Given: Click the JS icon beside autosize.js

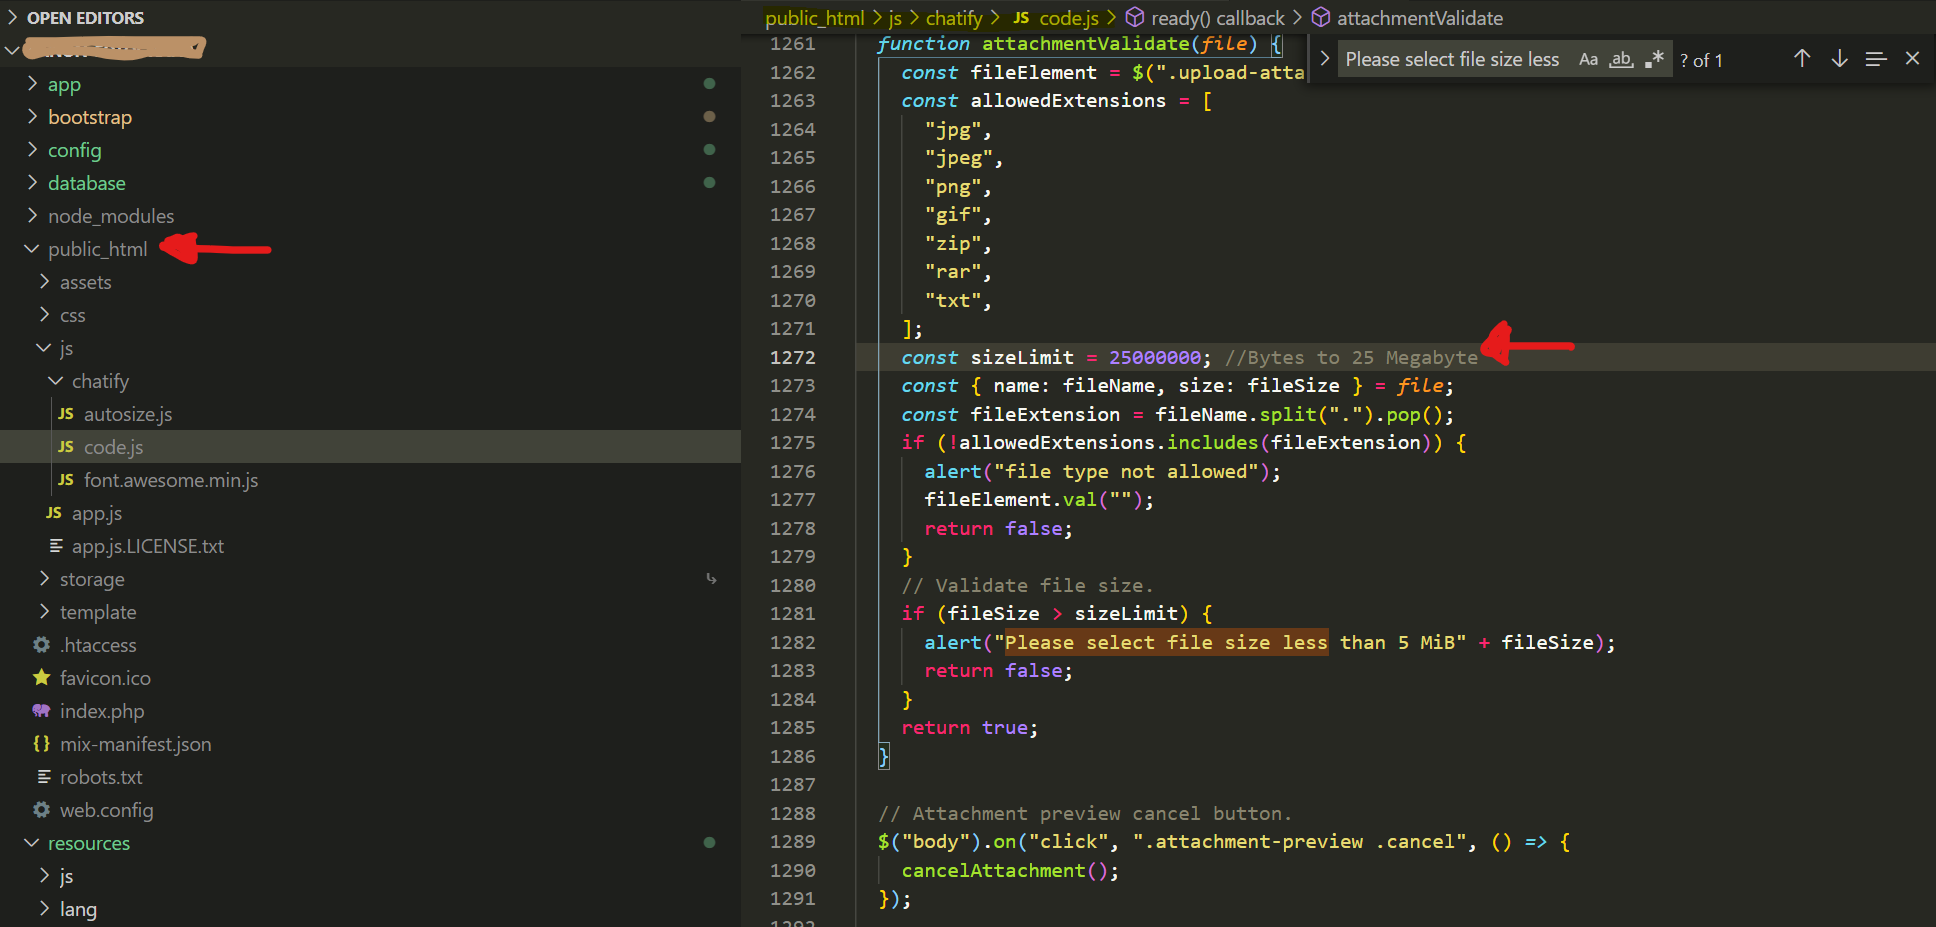Looking at the screenshot, I should (x=65, y=413).
